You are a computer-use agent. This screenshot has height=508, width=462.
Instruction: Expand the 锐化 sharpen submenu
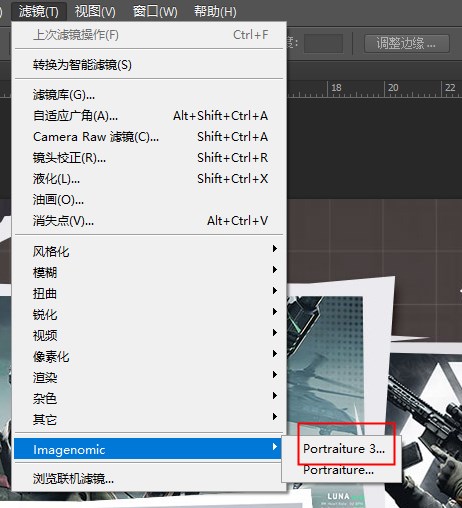(149, 314)
